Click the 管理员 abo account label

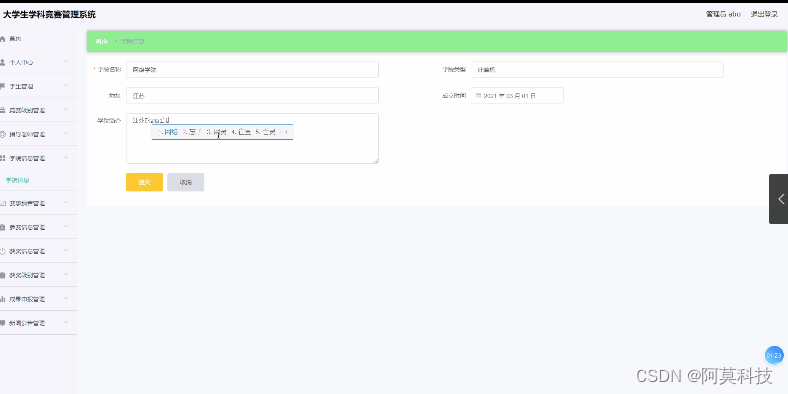click(723, 14)
